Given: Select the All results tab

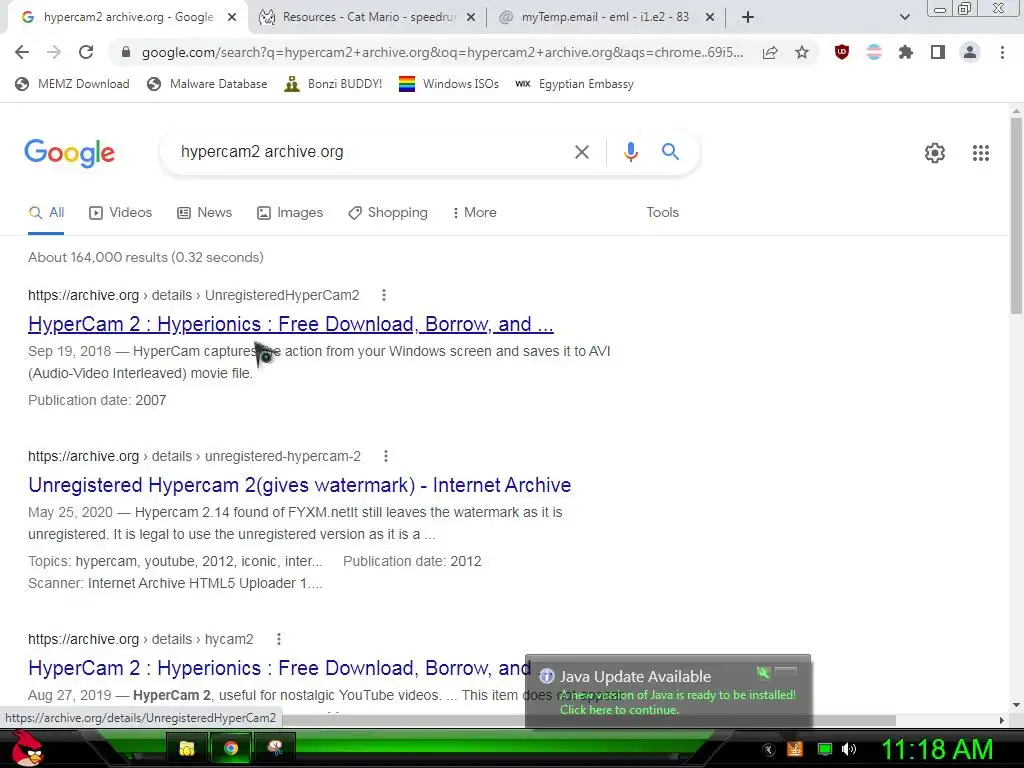Looking at the screenshot, I should 46,212.
